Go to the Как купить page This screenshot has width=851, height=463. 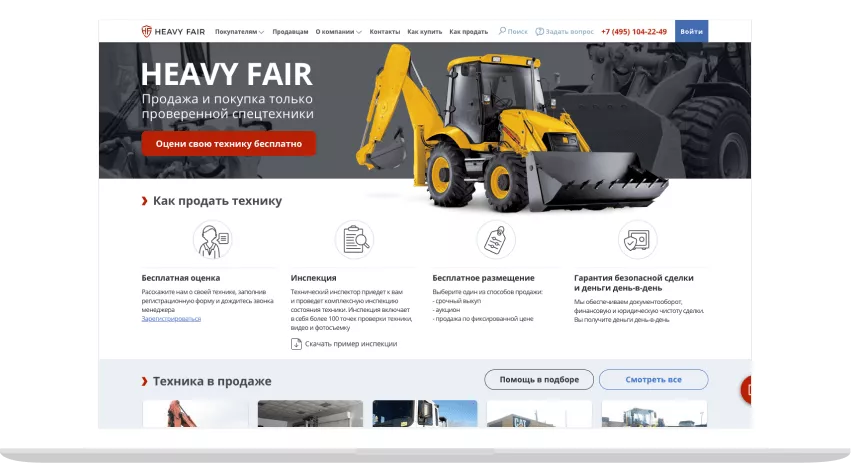click(x=424, y=32)
